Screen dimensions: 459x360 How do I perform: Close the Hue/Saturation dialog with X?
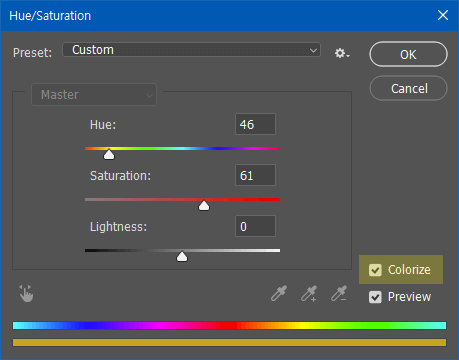pos(443,15)
